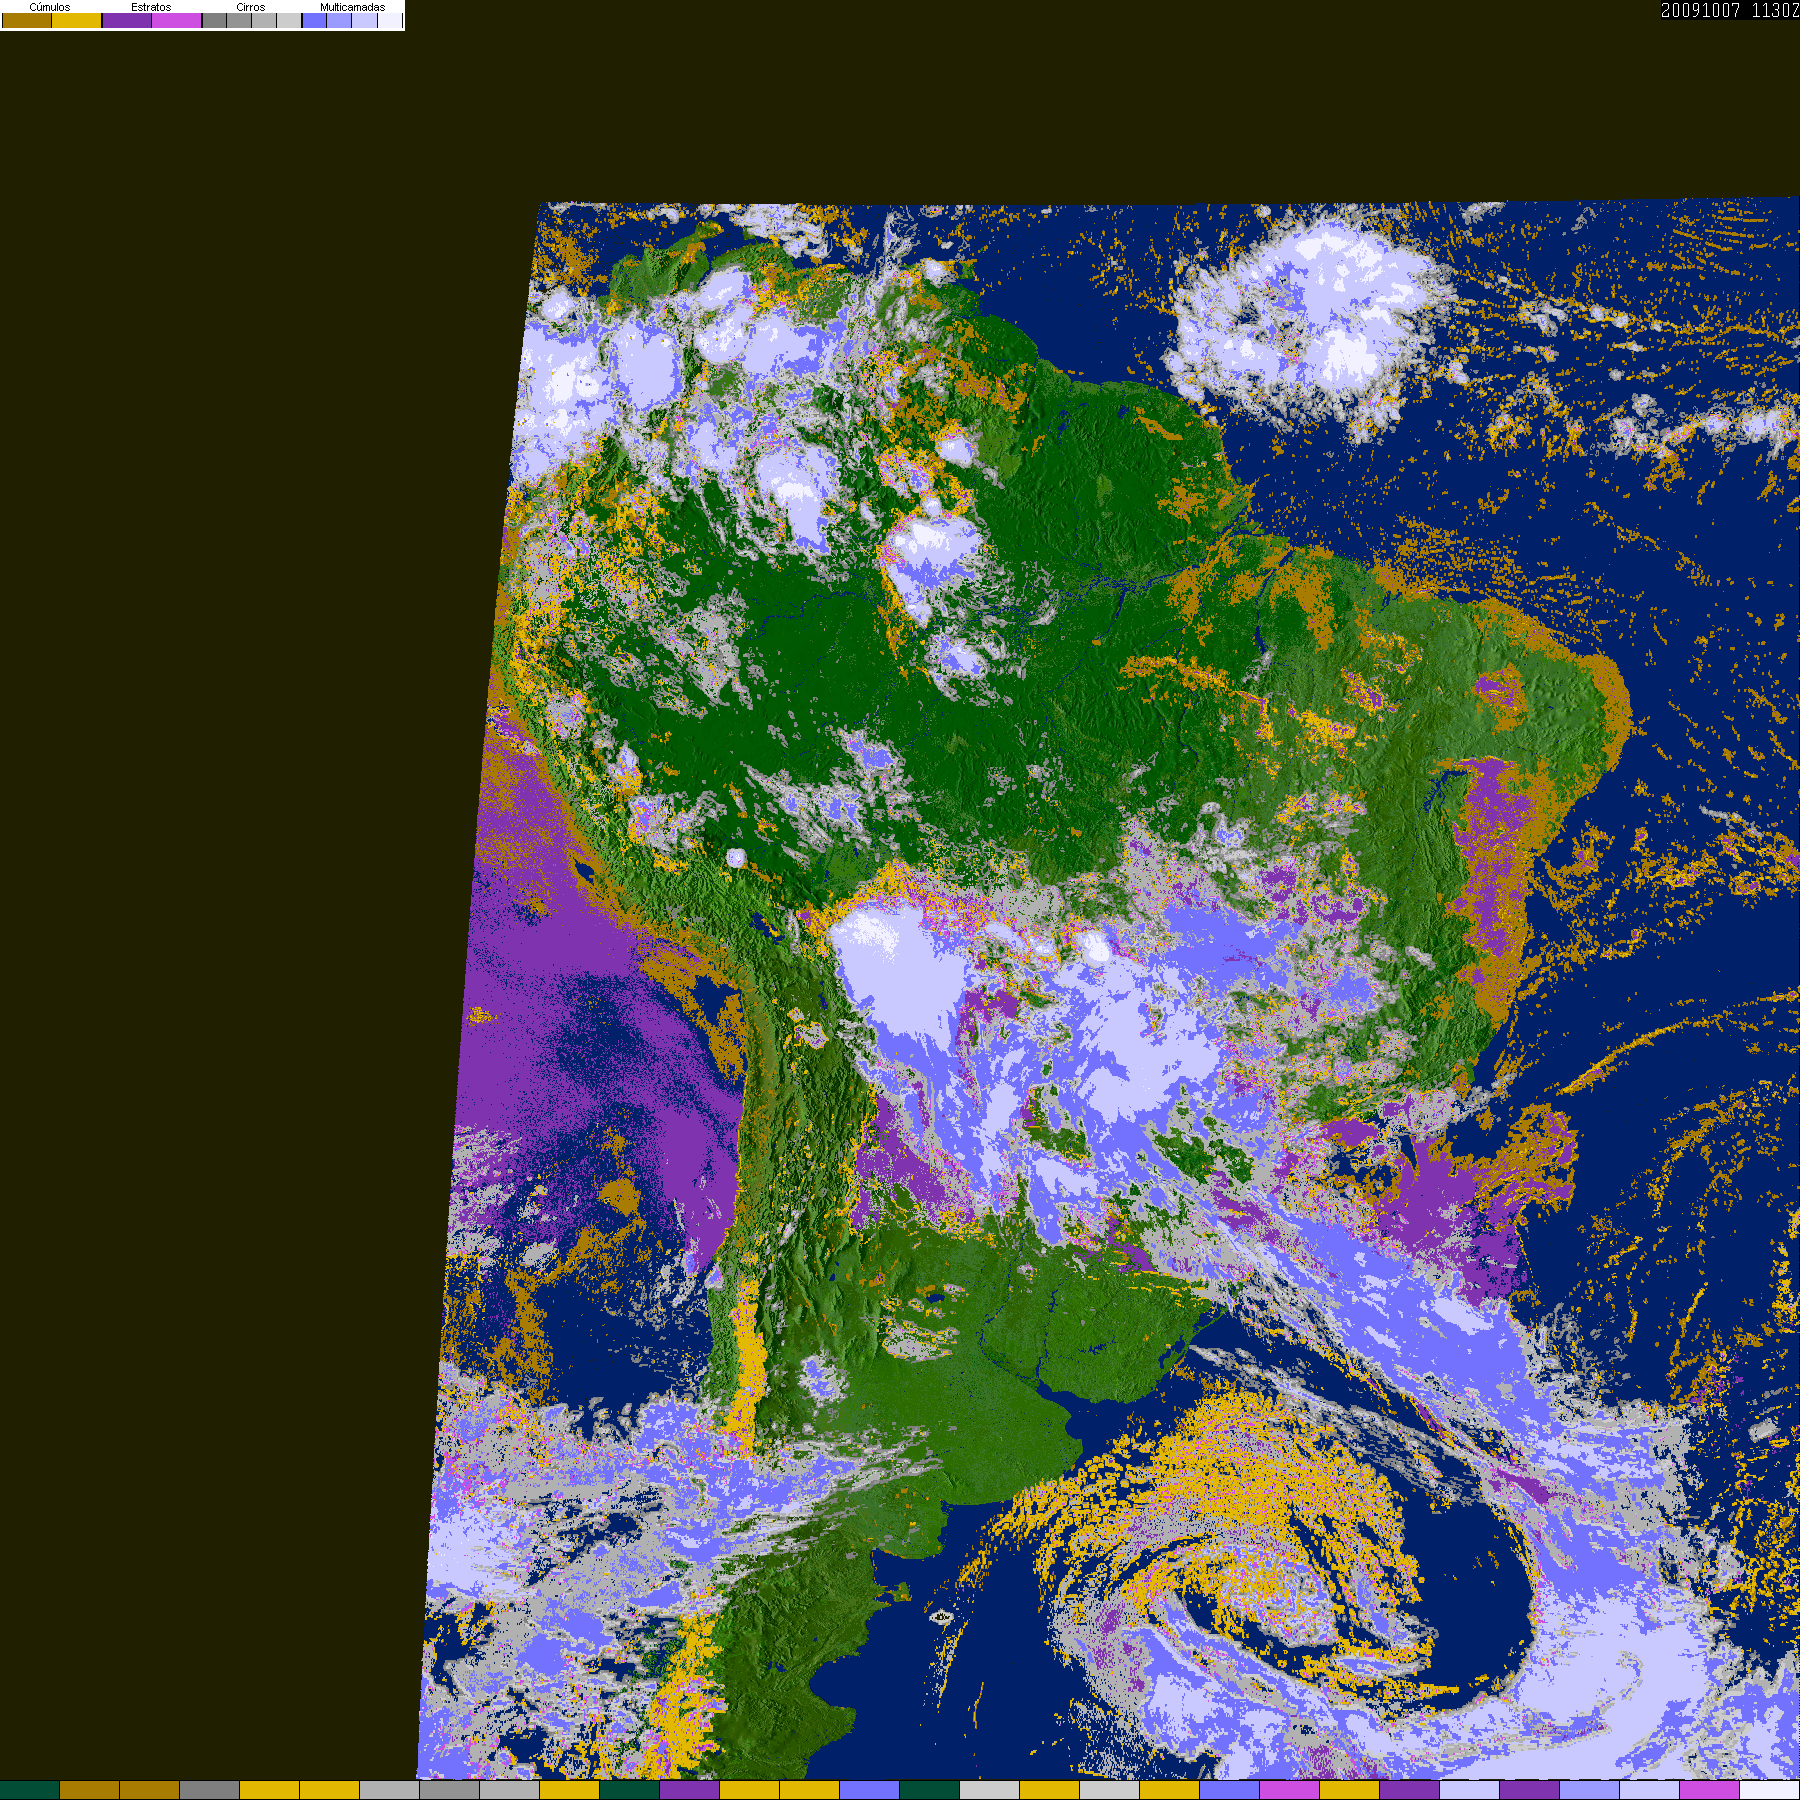Image resolution: width=1800 pixels, height=1800 pixels.
Task: Click the Cúmulos legend label
Action: (x=50, y=7)
